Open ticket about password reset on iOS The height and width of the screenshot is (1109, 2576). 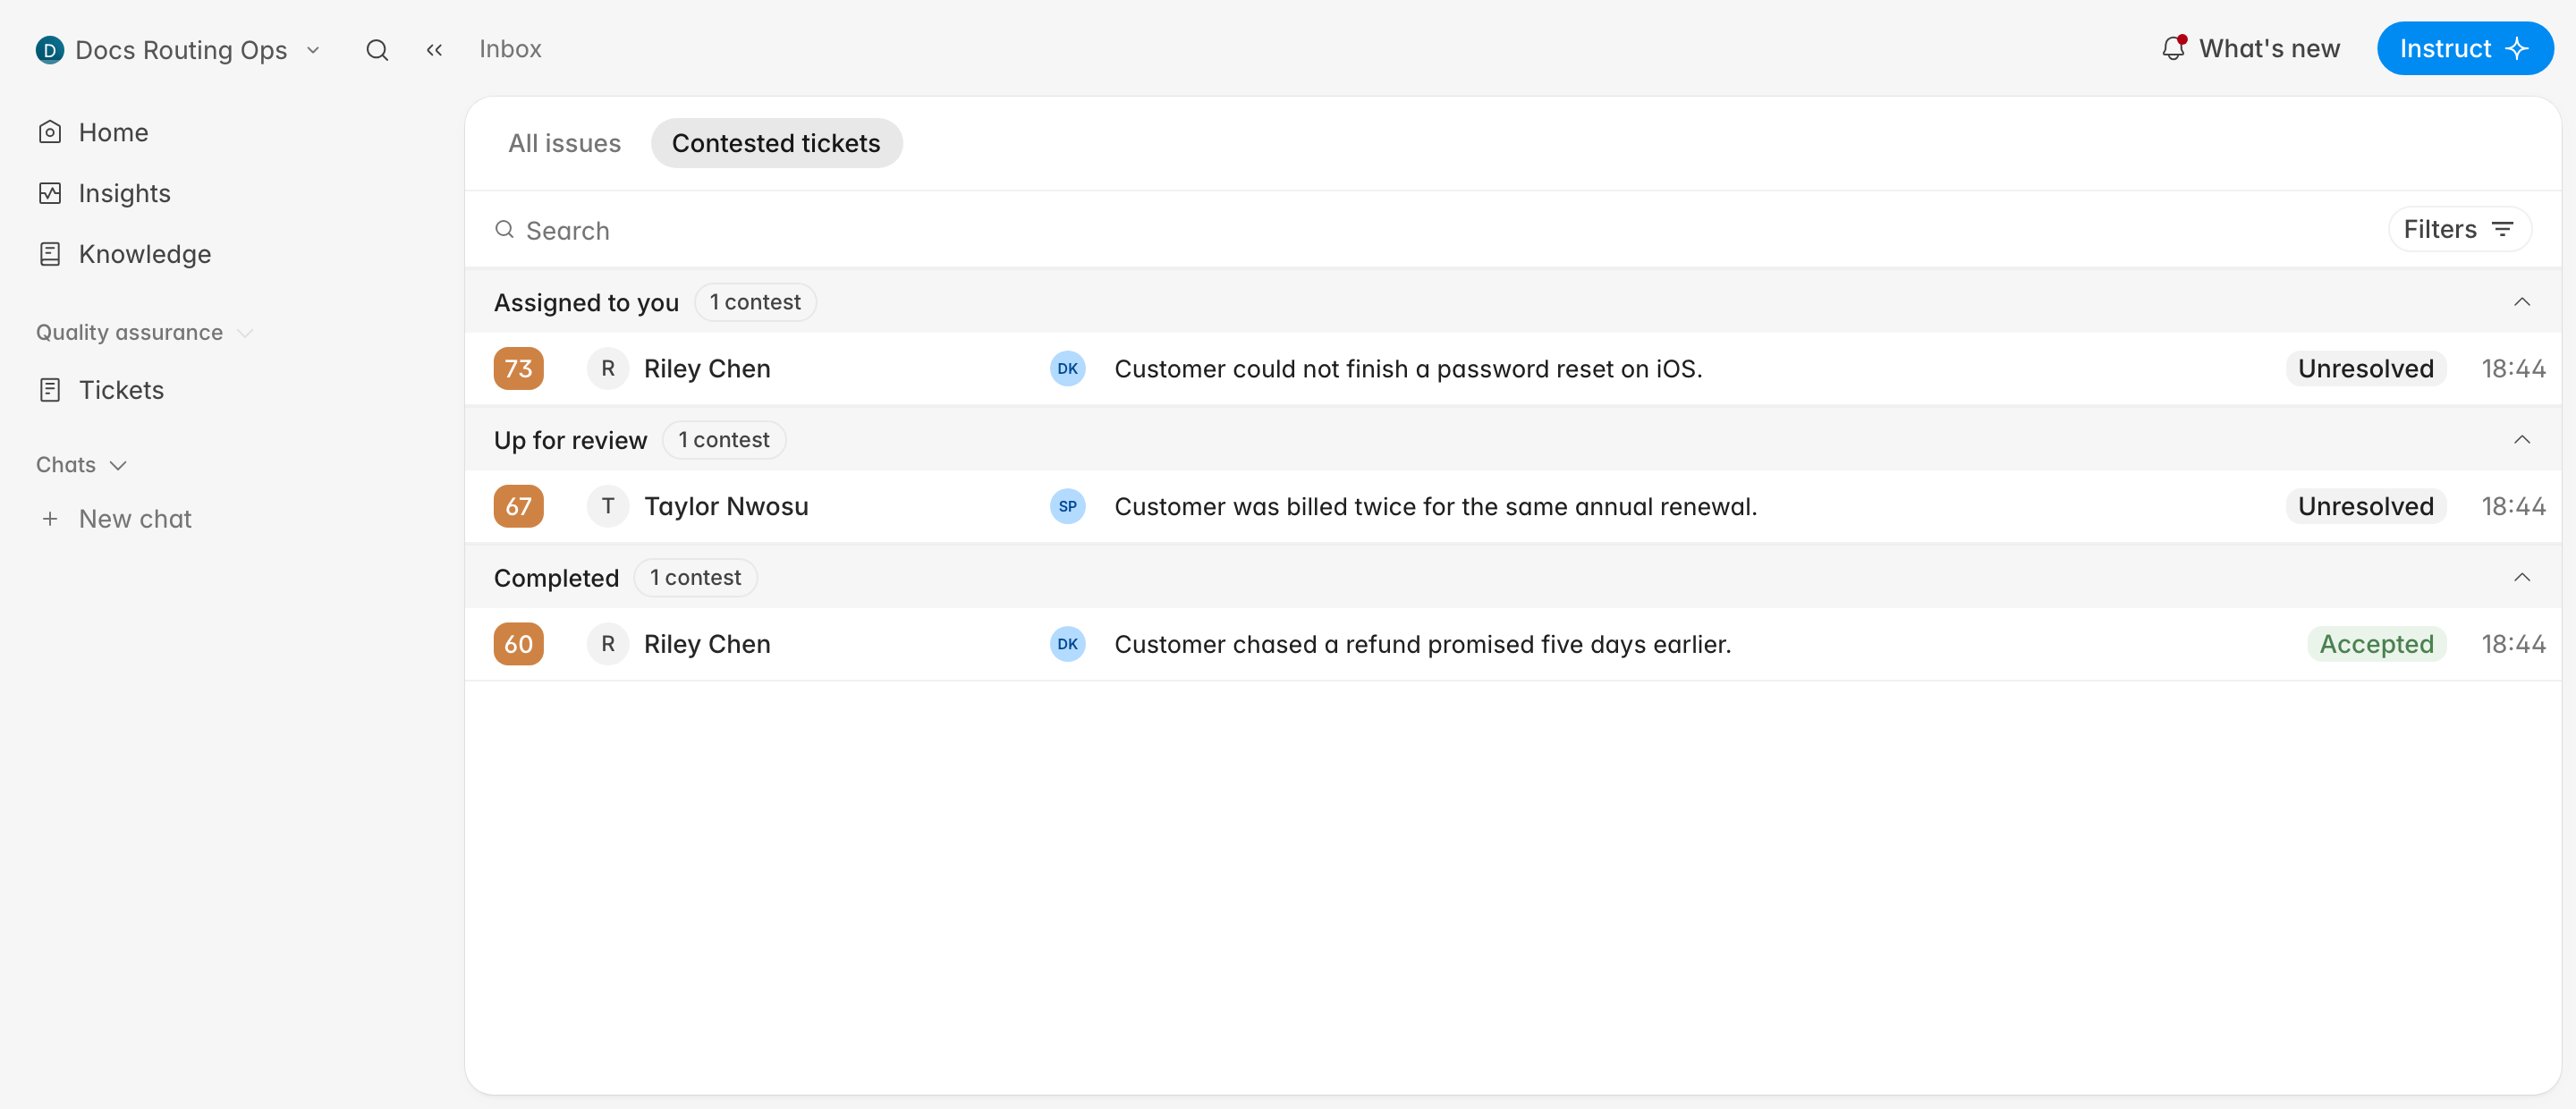(1408, 369)
